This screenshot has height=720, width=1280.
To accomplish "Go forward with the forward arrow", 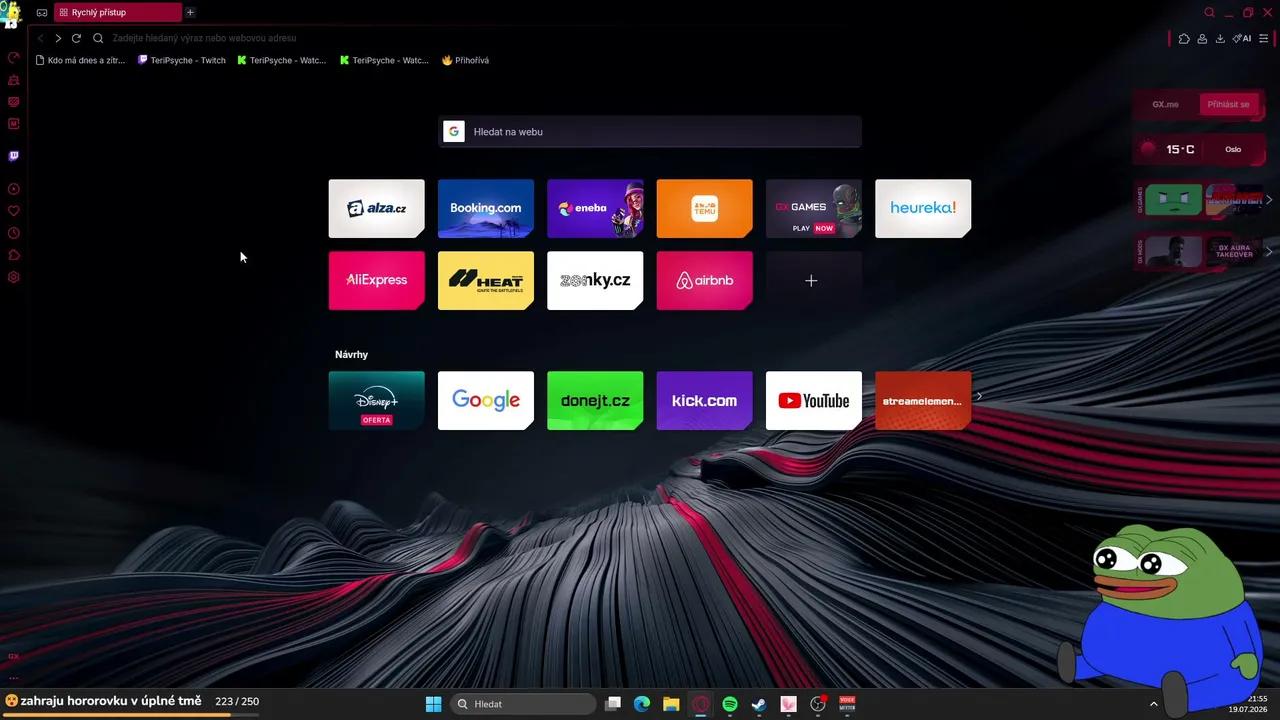I will tap(58, 38).
